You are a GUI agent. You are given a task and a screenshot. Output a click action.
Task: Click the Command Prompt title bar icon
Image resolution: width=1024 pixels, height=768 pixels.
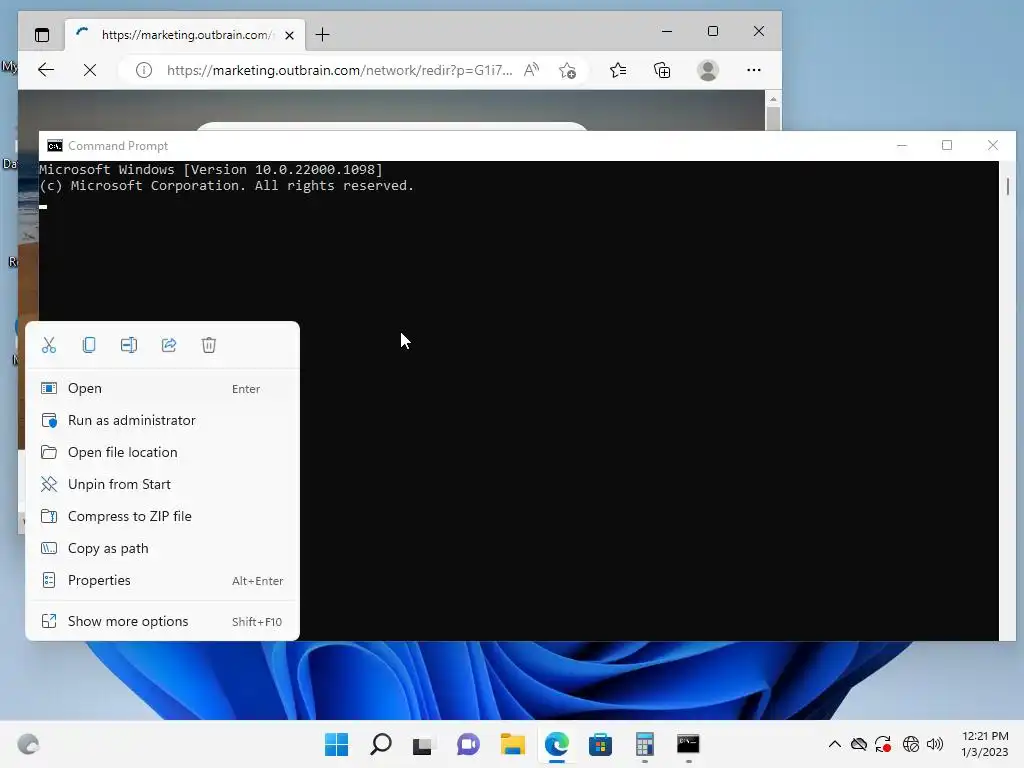point(55,146)
